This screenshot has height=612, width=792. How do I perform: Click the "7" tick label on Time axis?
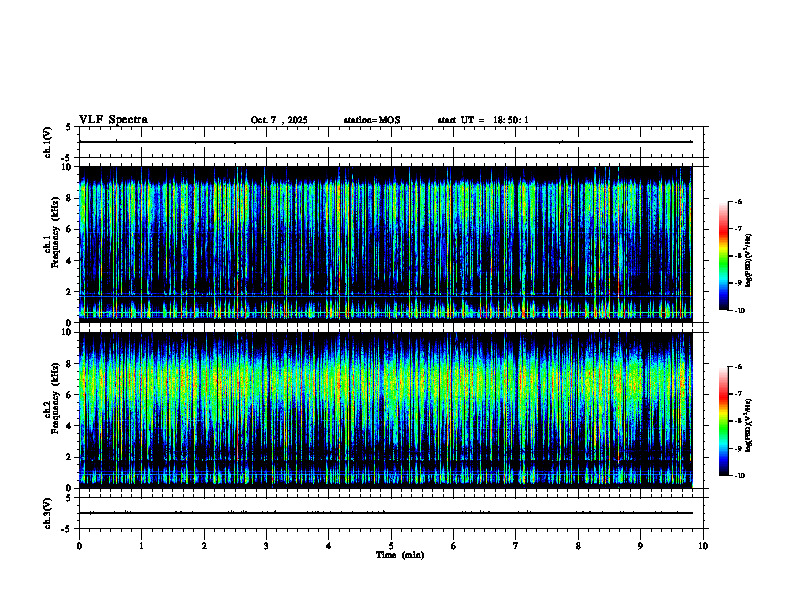point(516,546)
